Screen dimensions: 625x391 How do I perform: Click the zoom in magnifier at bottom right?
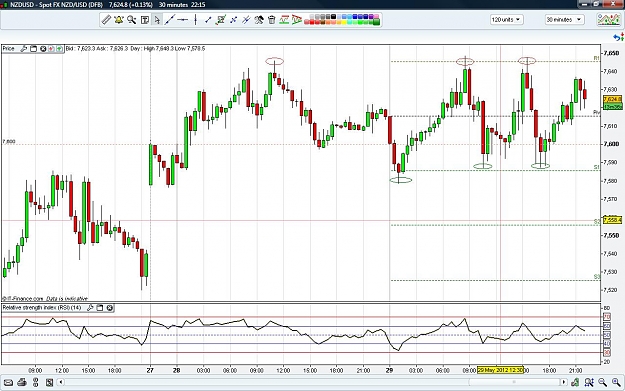click(x=616, y=383)
